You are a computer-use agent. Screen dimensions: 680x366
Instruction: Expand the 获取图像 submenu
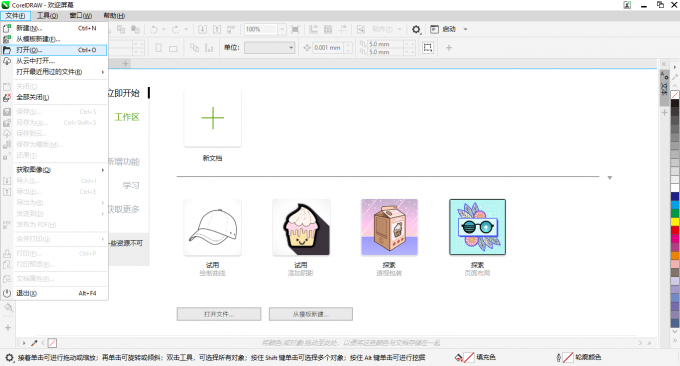[x=54, y=170]
